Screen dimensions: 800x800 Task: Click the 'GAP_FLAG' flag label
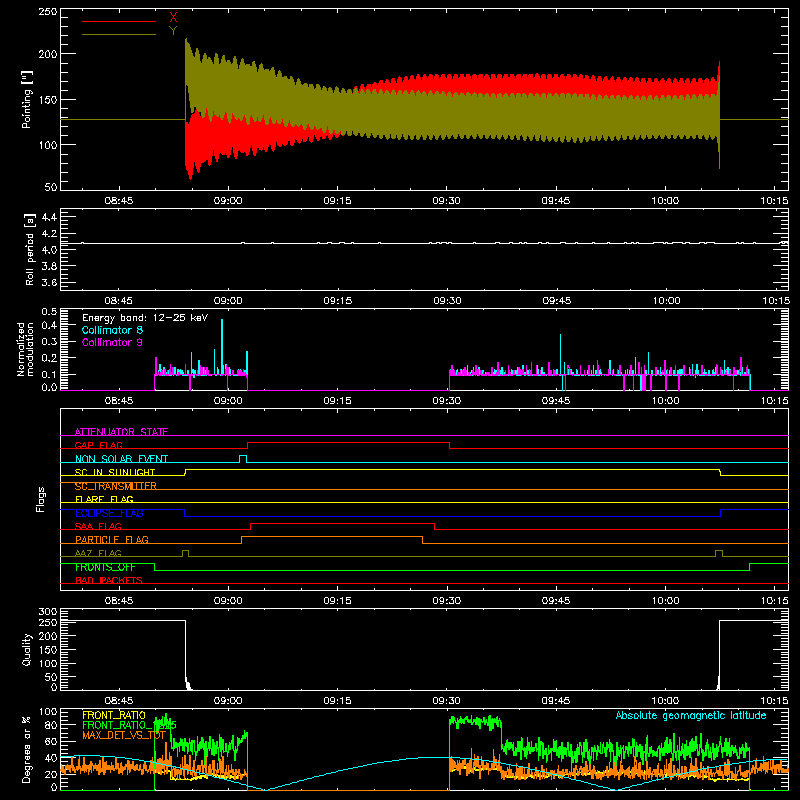[x=98, y=445]
